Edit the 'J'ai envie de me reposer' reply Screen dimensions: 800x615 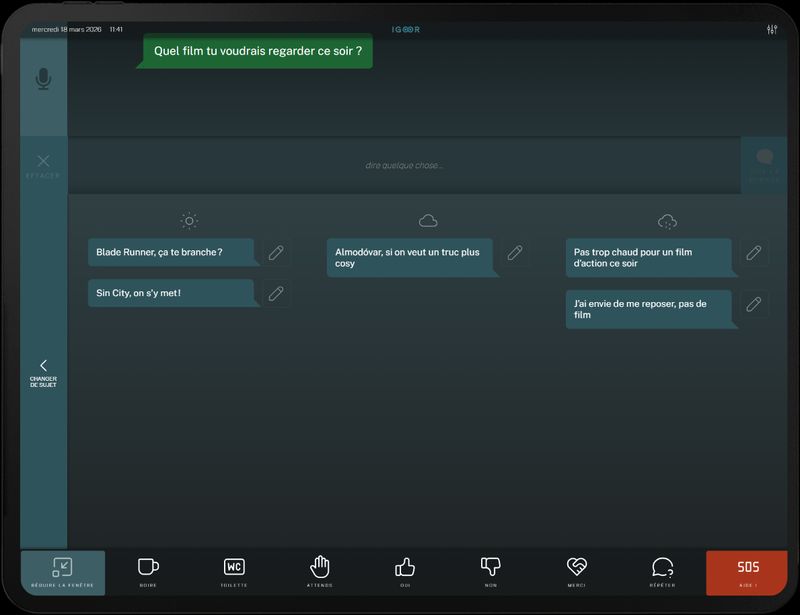754,304
